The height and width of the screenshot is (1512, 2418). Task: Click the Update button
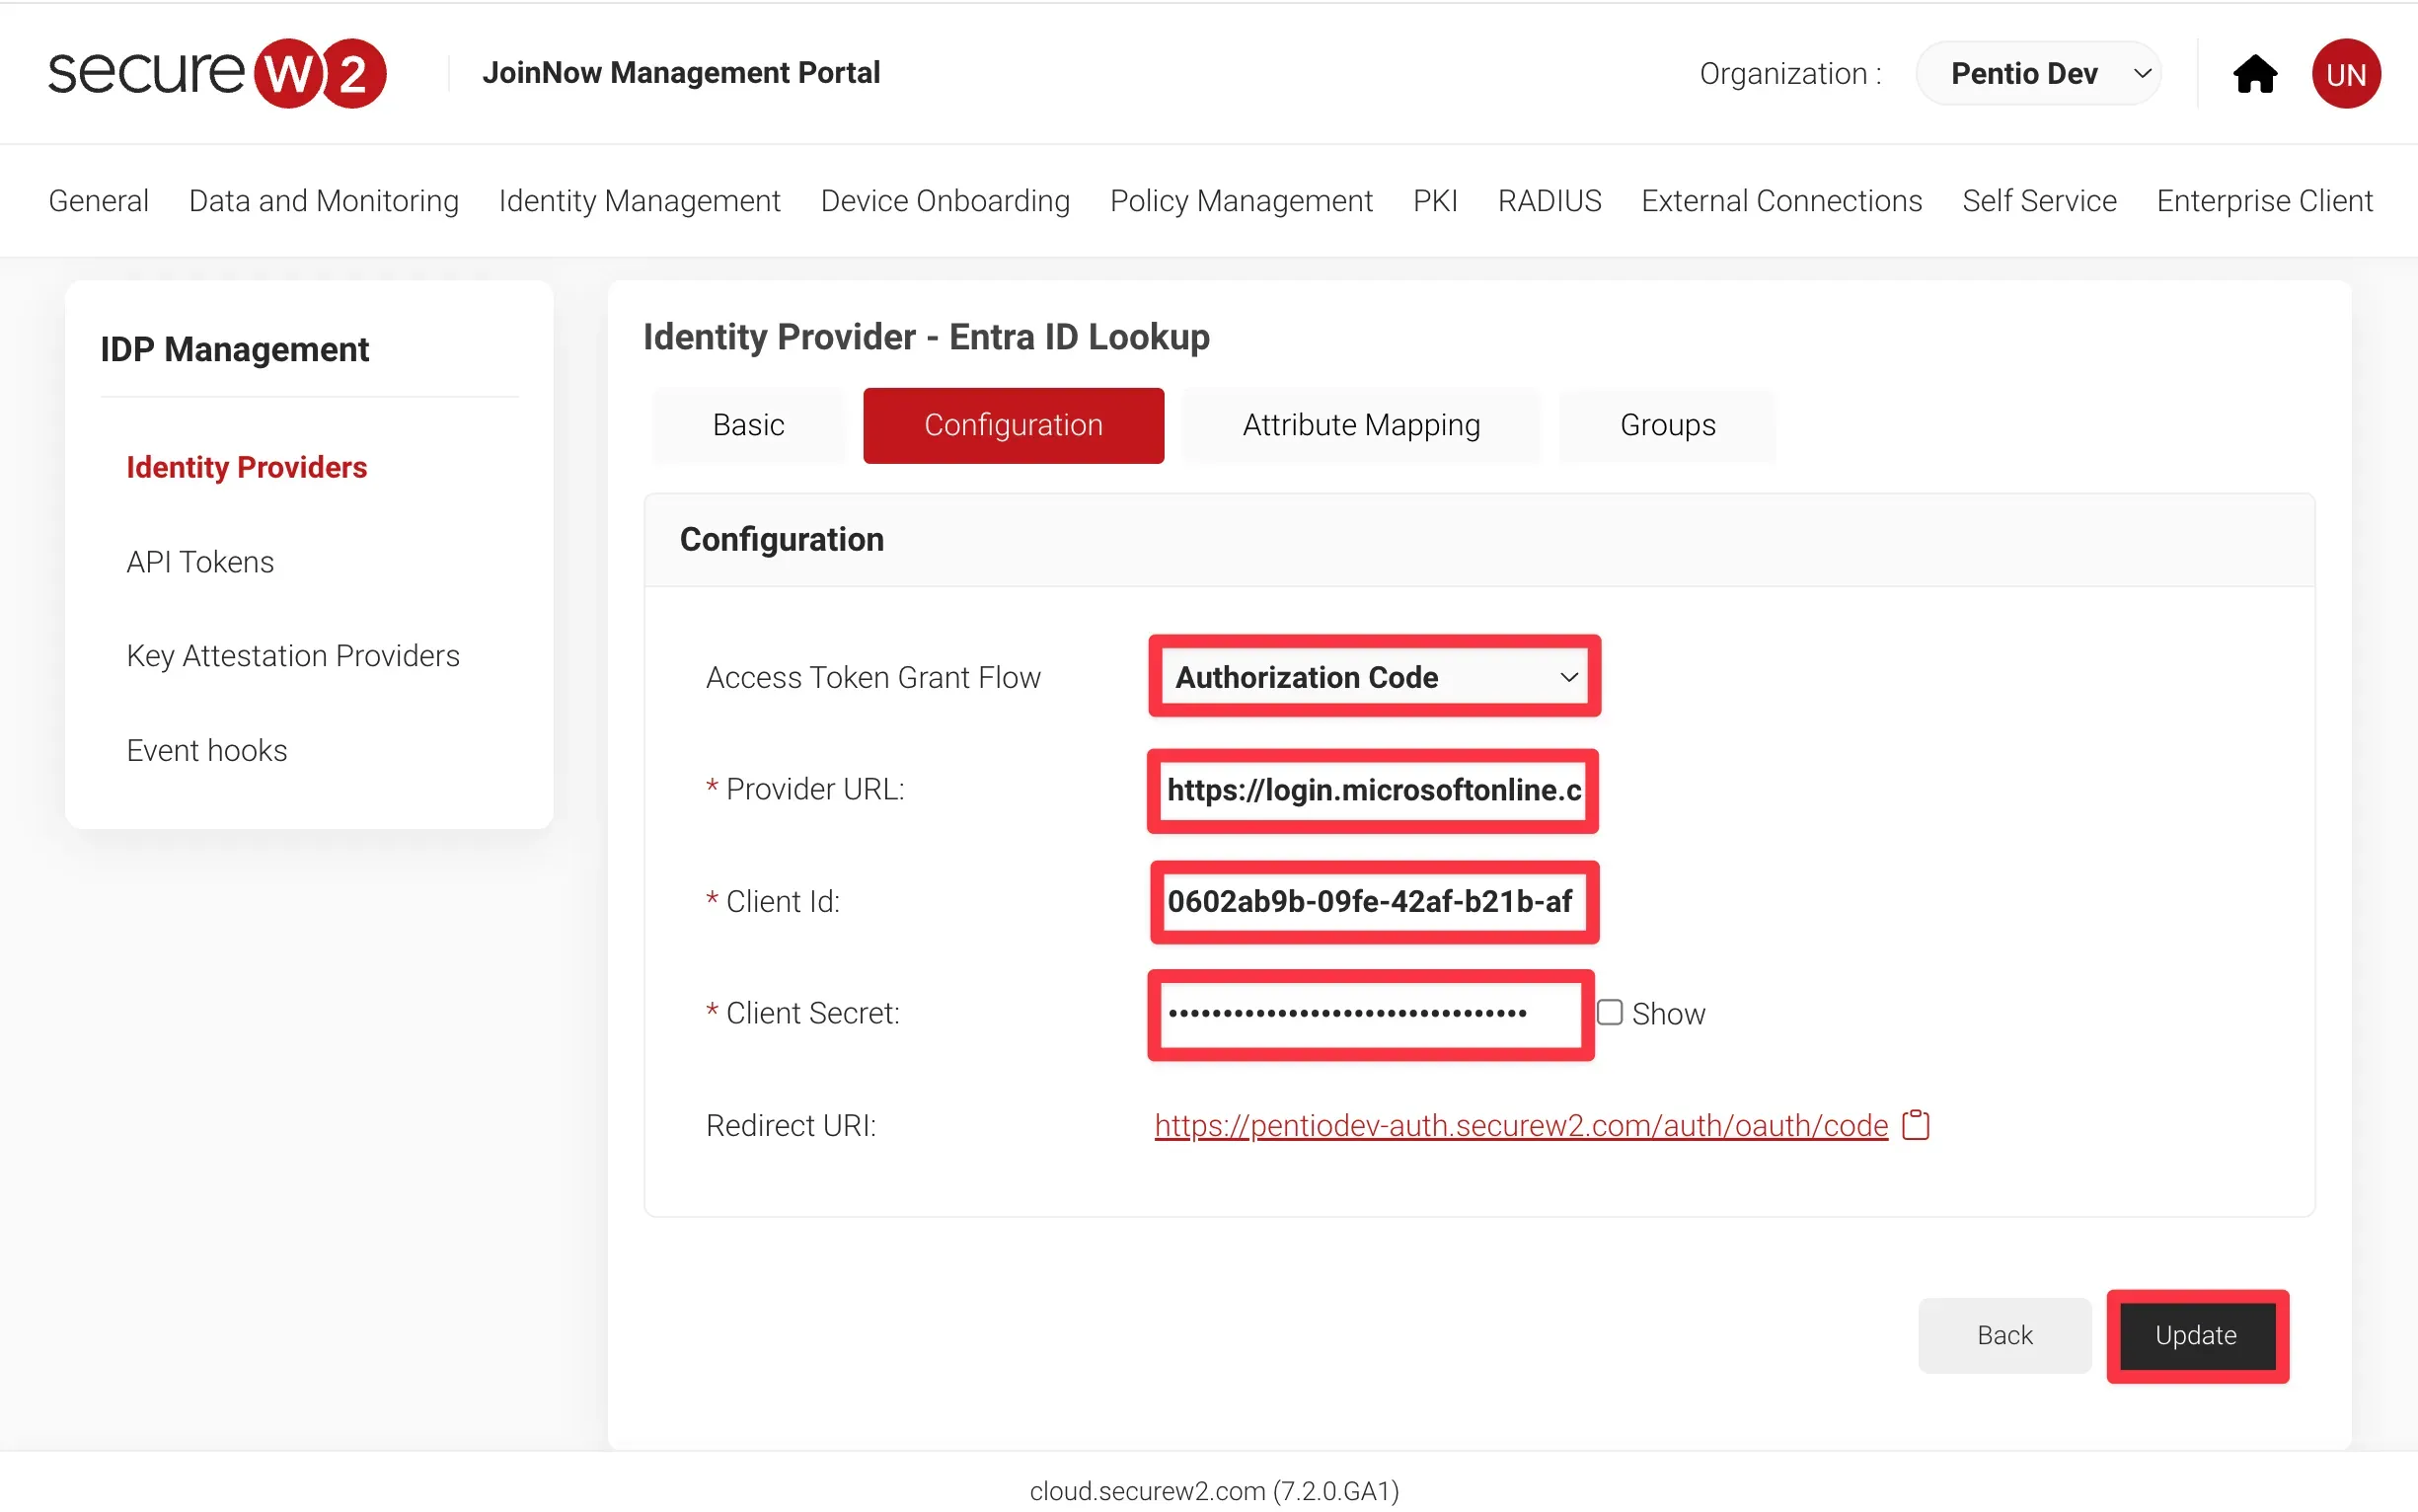[2196, 1335]
